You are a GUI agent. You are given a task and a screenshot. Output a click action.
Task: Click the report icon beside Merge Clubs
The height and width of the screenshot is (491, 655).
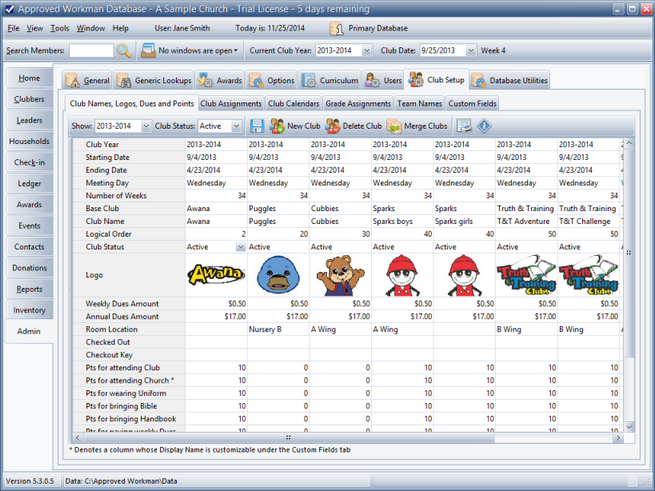pos(463,126)
